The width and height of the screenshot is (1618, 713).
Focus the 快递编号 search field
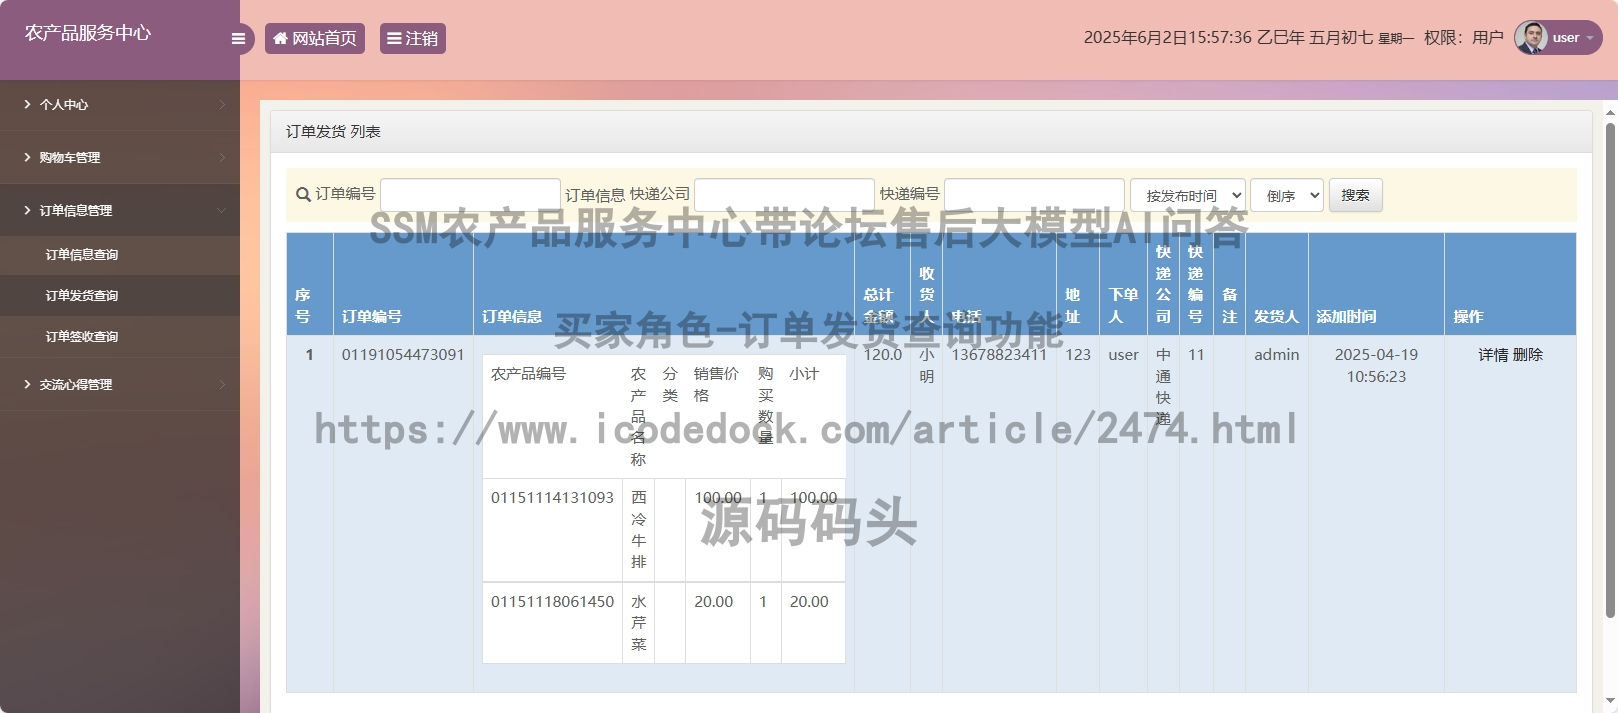click(1034, 195)
